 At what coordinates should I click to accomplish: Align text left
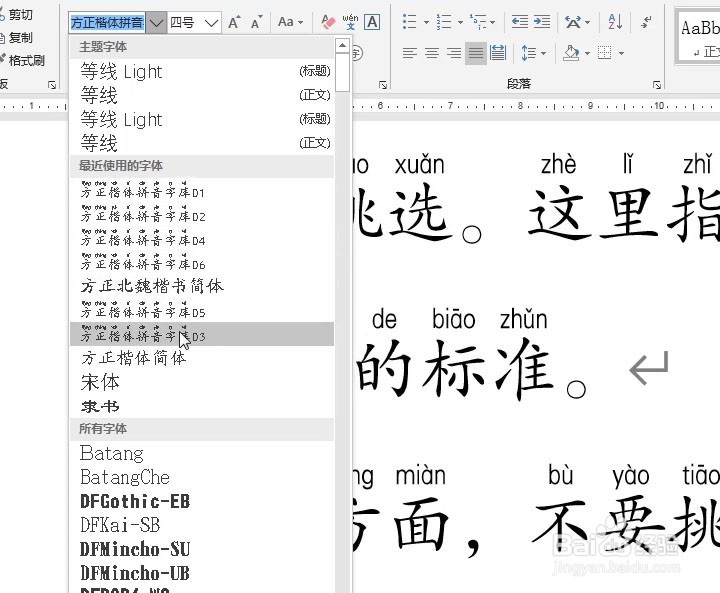click(x=410, y=53)
